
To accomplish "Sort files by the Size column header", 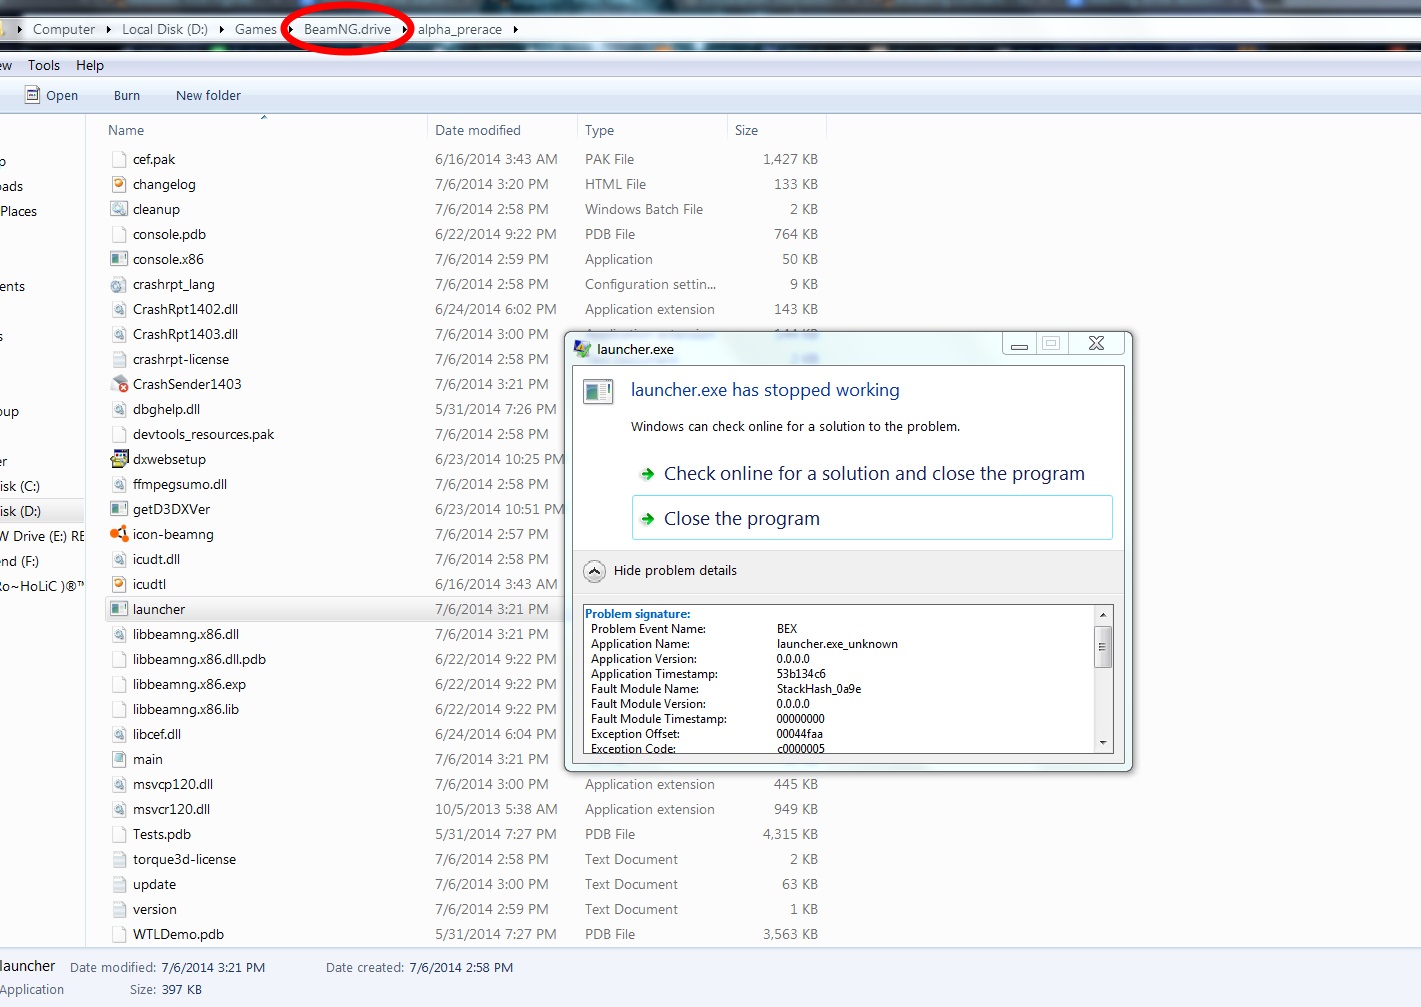I will [777, 130].
